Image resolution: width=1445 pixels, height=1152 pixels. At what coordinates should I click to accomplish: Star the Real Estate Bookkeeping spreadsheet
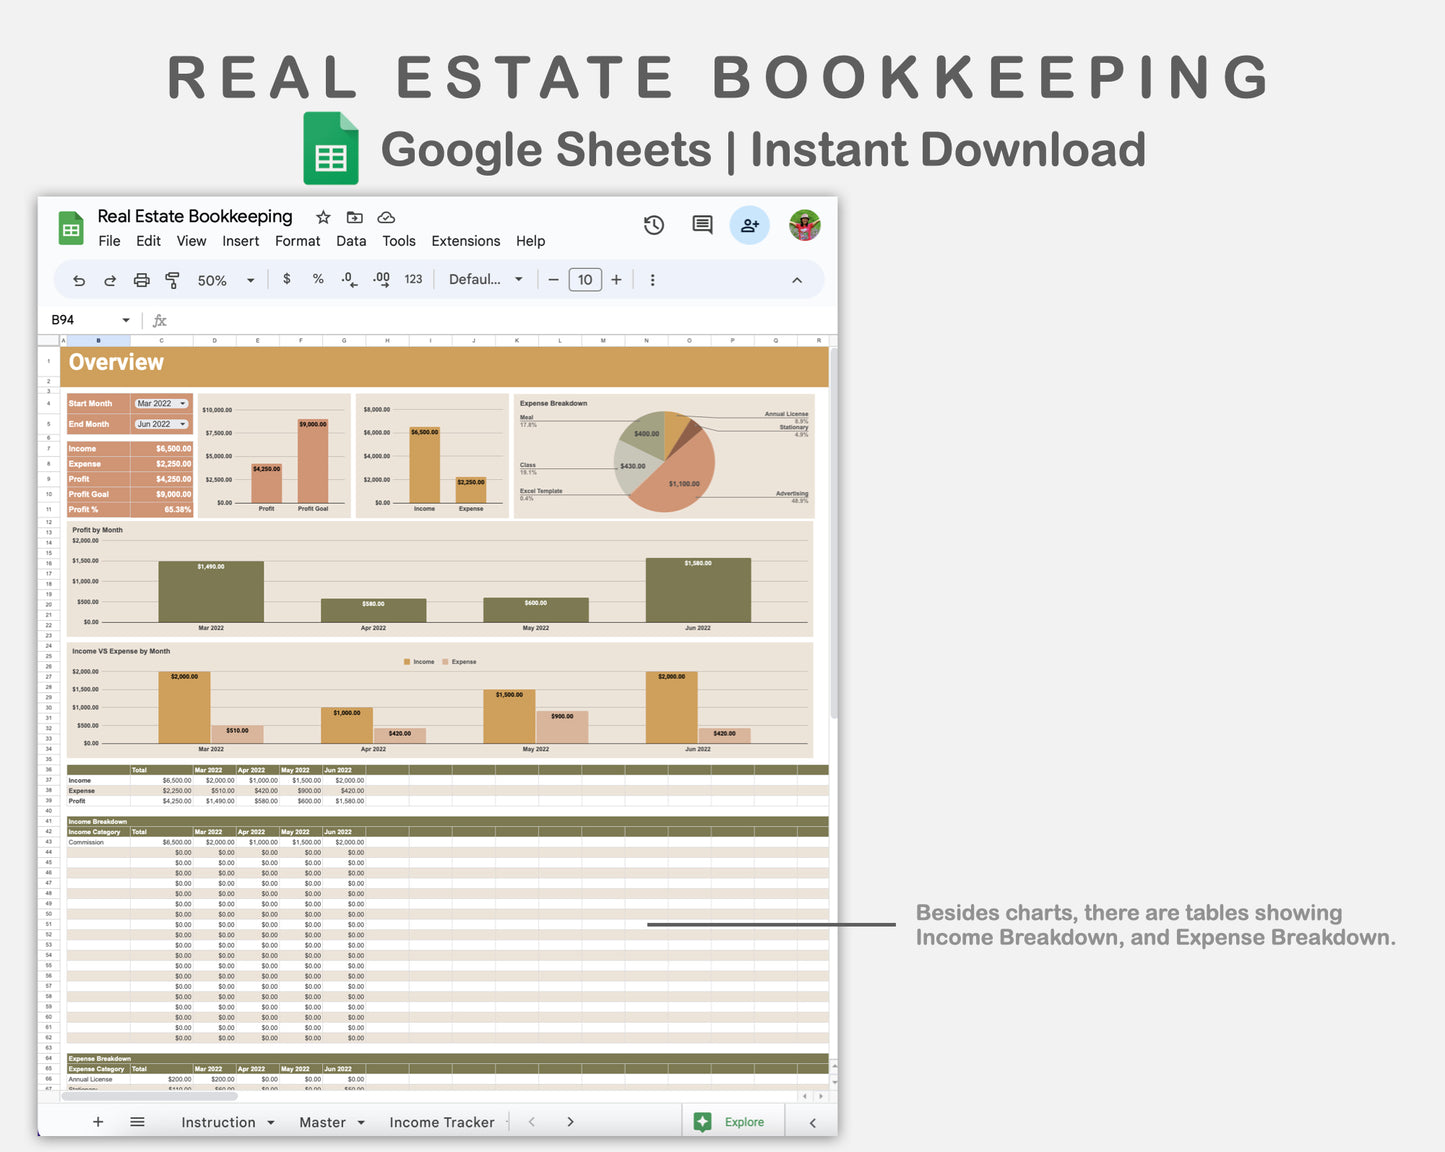(322, 217)
